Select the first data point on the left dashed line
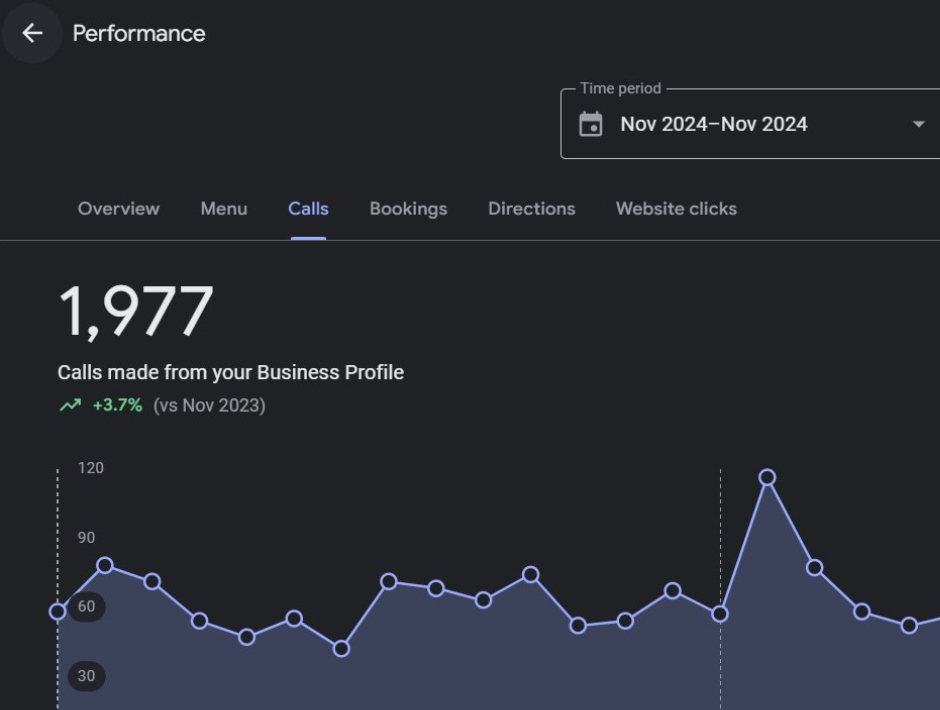Screen dimensions: 940x710 pyautogui.click(x=58, y=611)
